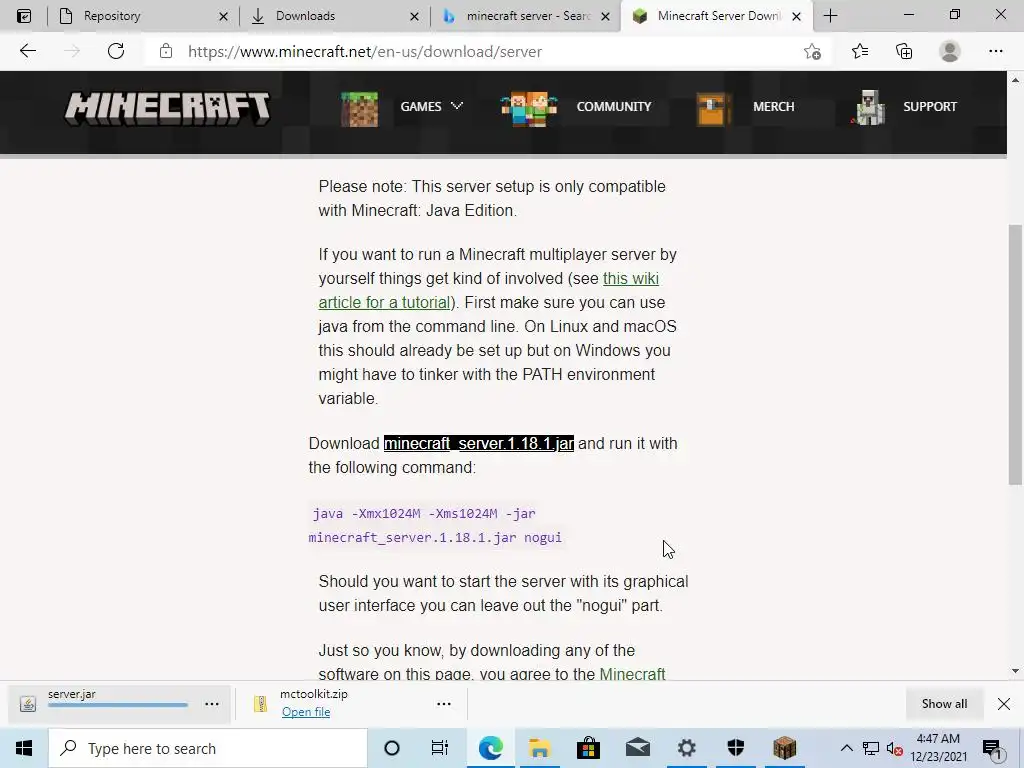This screenshot has height=768, width=1024.
Task: Click the Minecraft logo
Action: (x=167, y=108)
